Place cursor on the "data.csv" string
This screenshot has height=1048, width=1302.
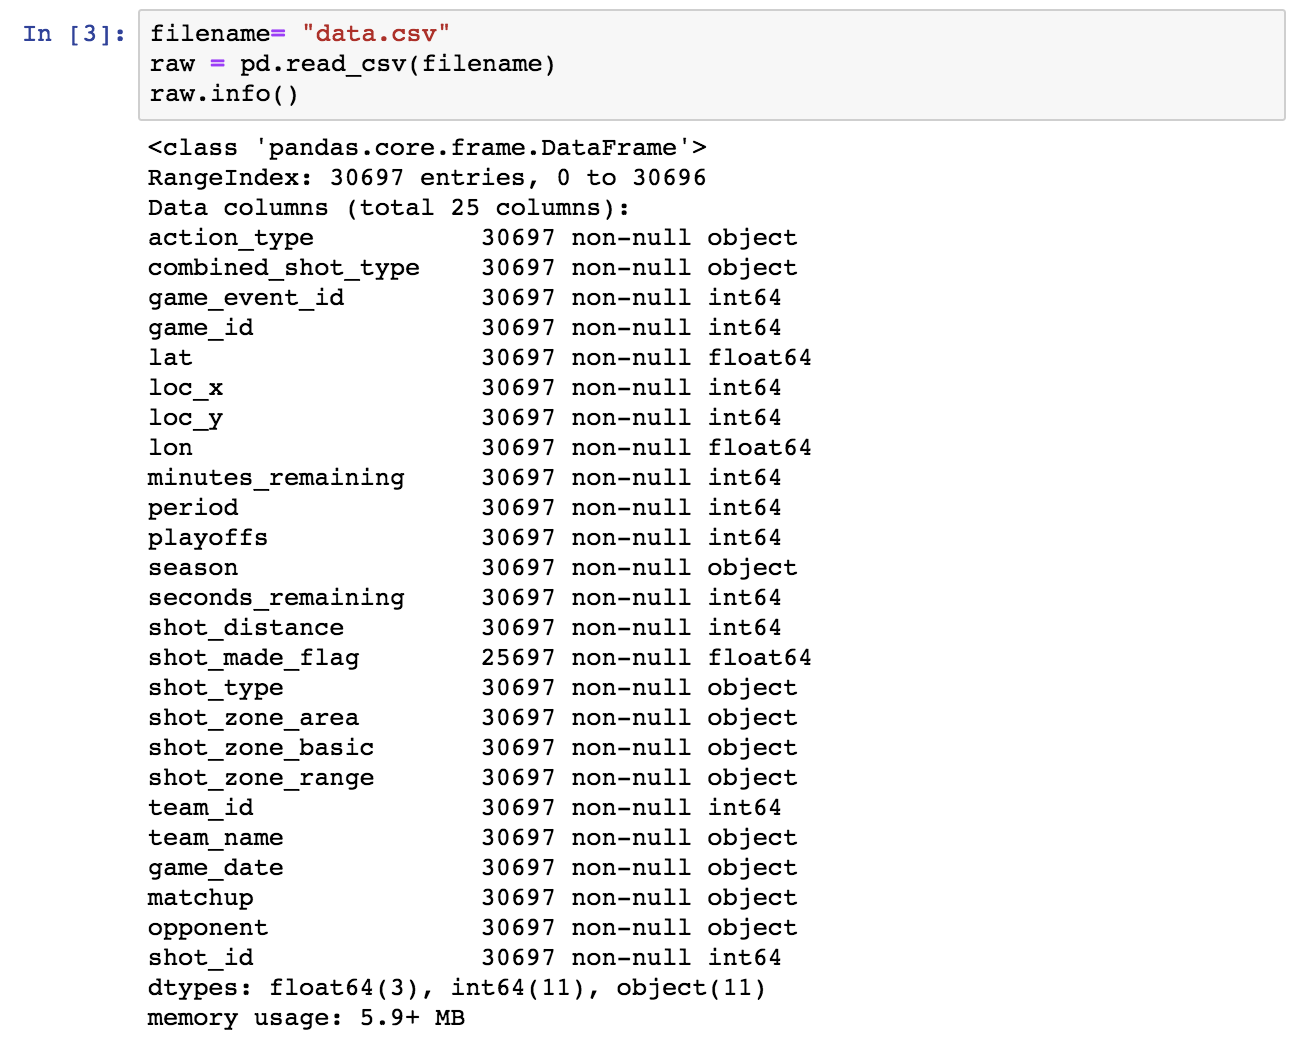point(375,34)
